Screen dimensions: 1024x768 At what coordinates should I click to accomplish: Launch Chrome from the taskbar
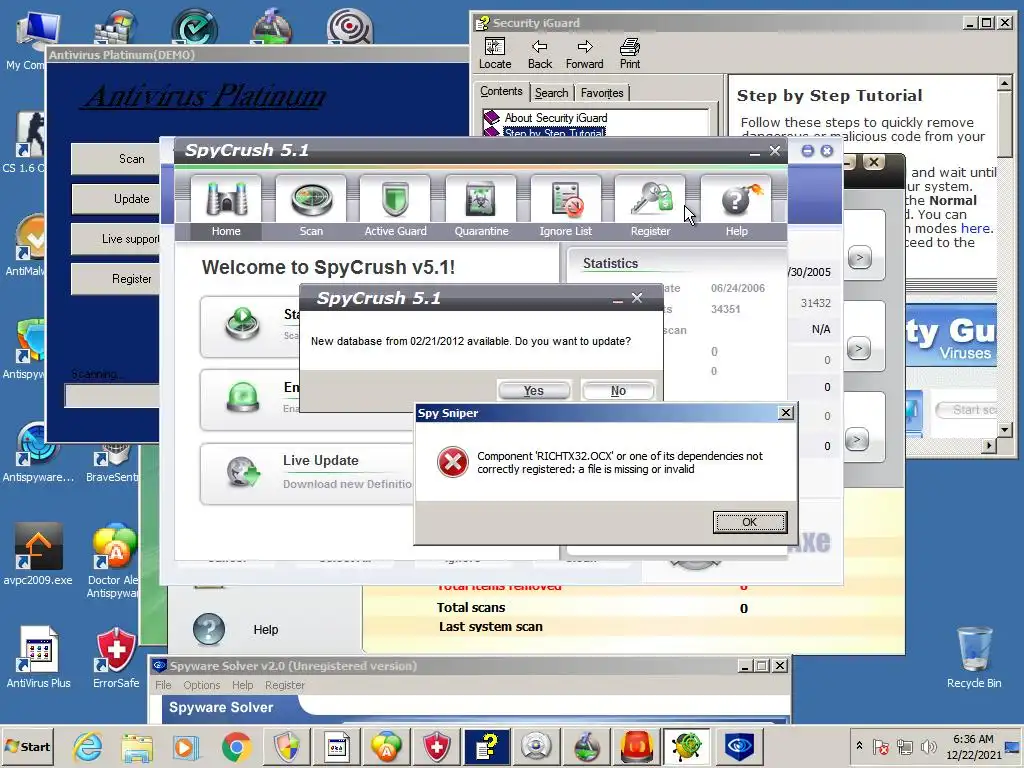236,746
